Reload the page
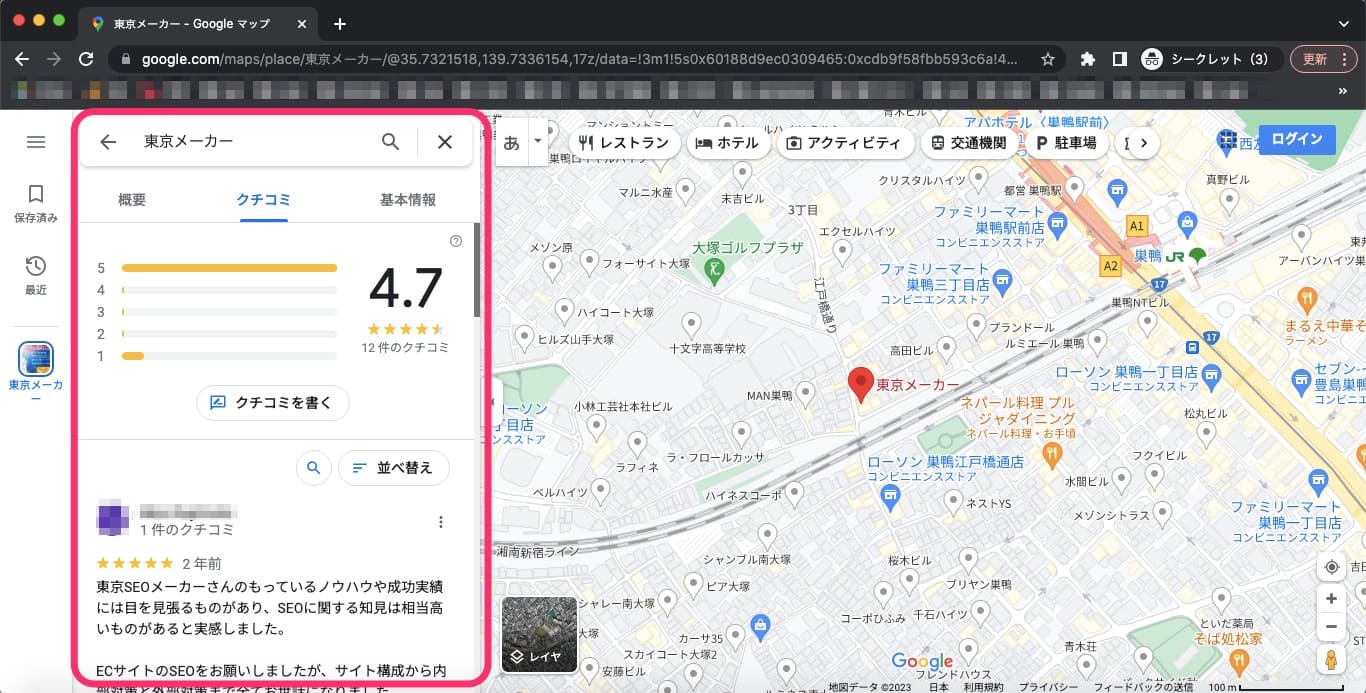 pos(86,59)
